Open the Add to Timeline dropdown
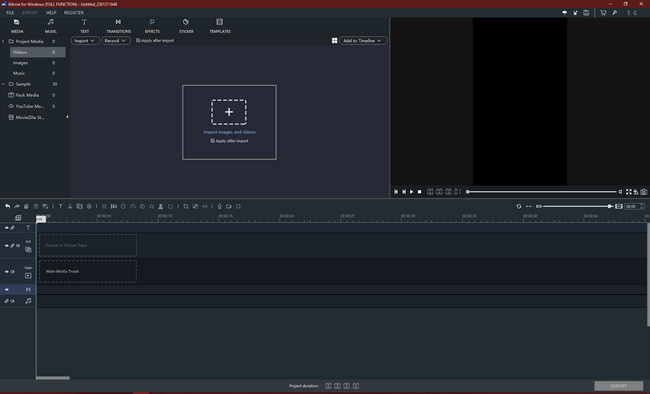Viewport: 650px width, 394px height. point(363,41)
